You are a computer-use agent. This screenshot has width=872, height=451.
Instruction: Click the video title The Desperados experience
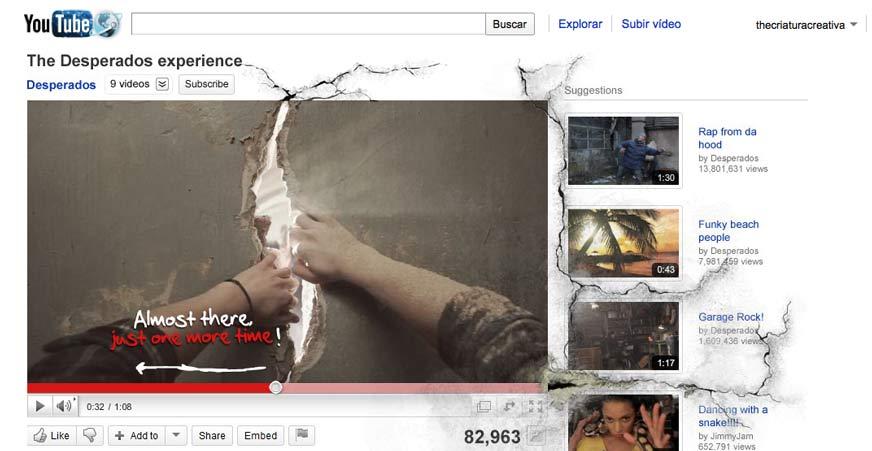pos(135,61)
